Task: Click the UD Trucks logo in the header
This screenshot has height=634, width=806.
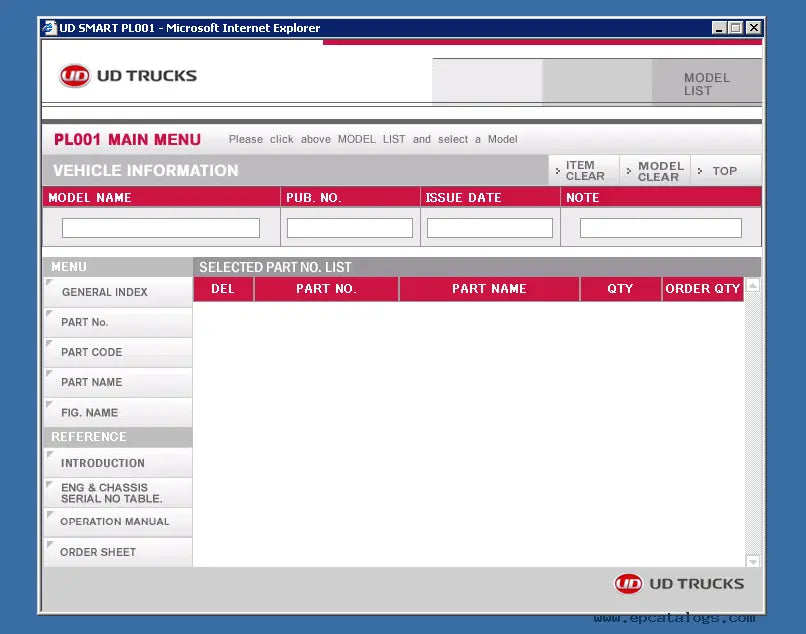Action: coord(128,75)
